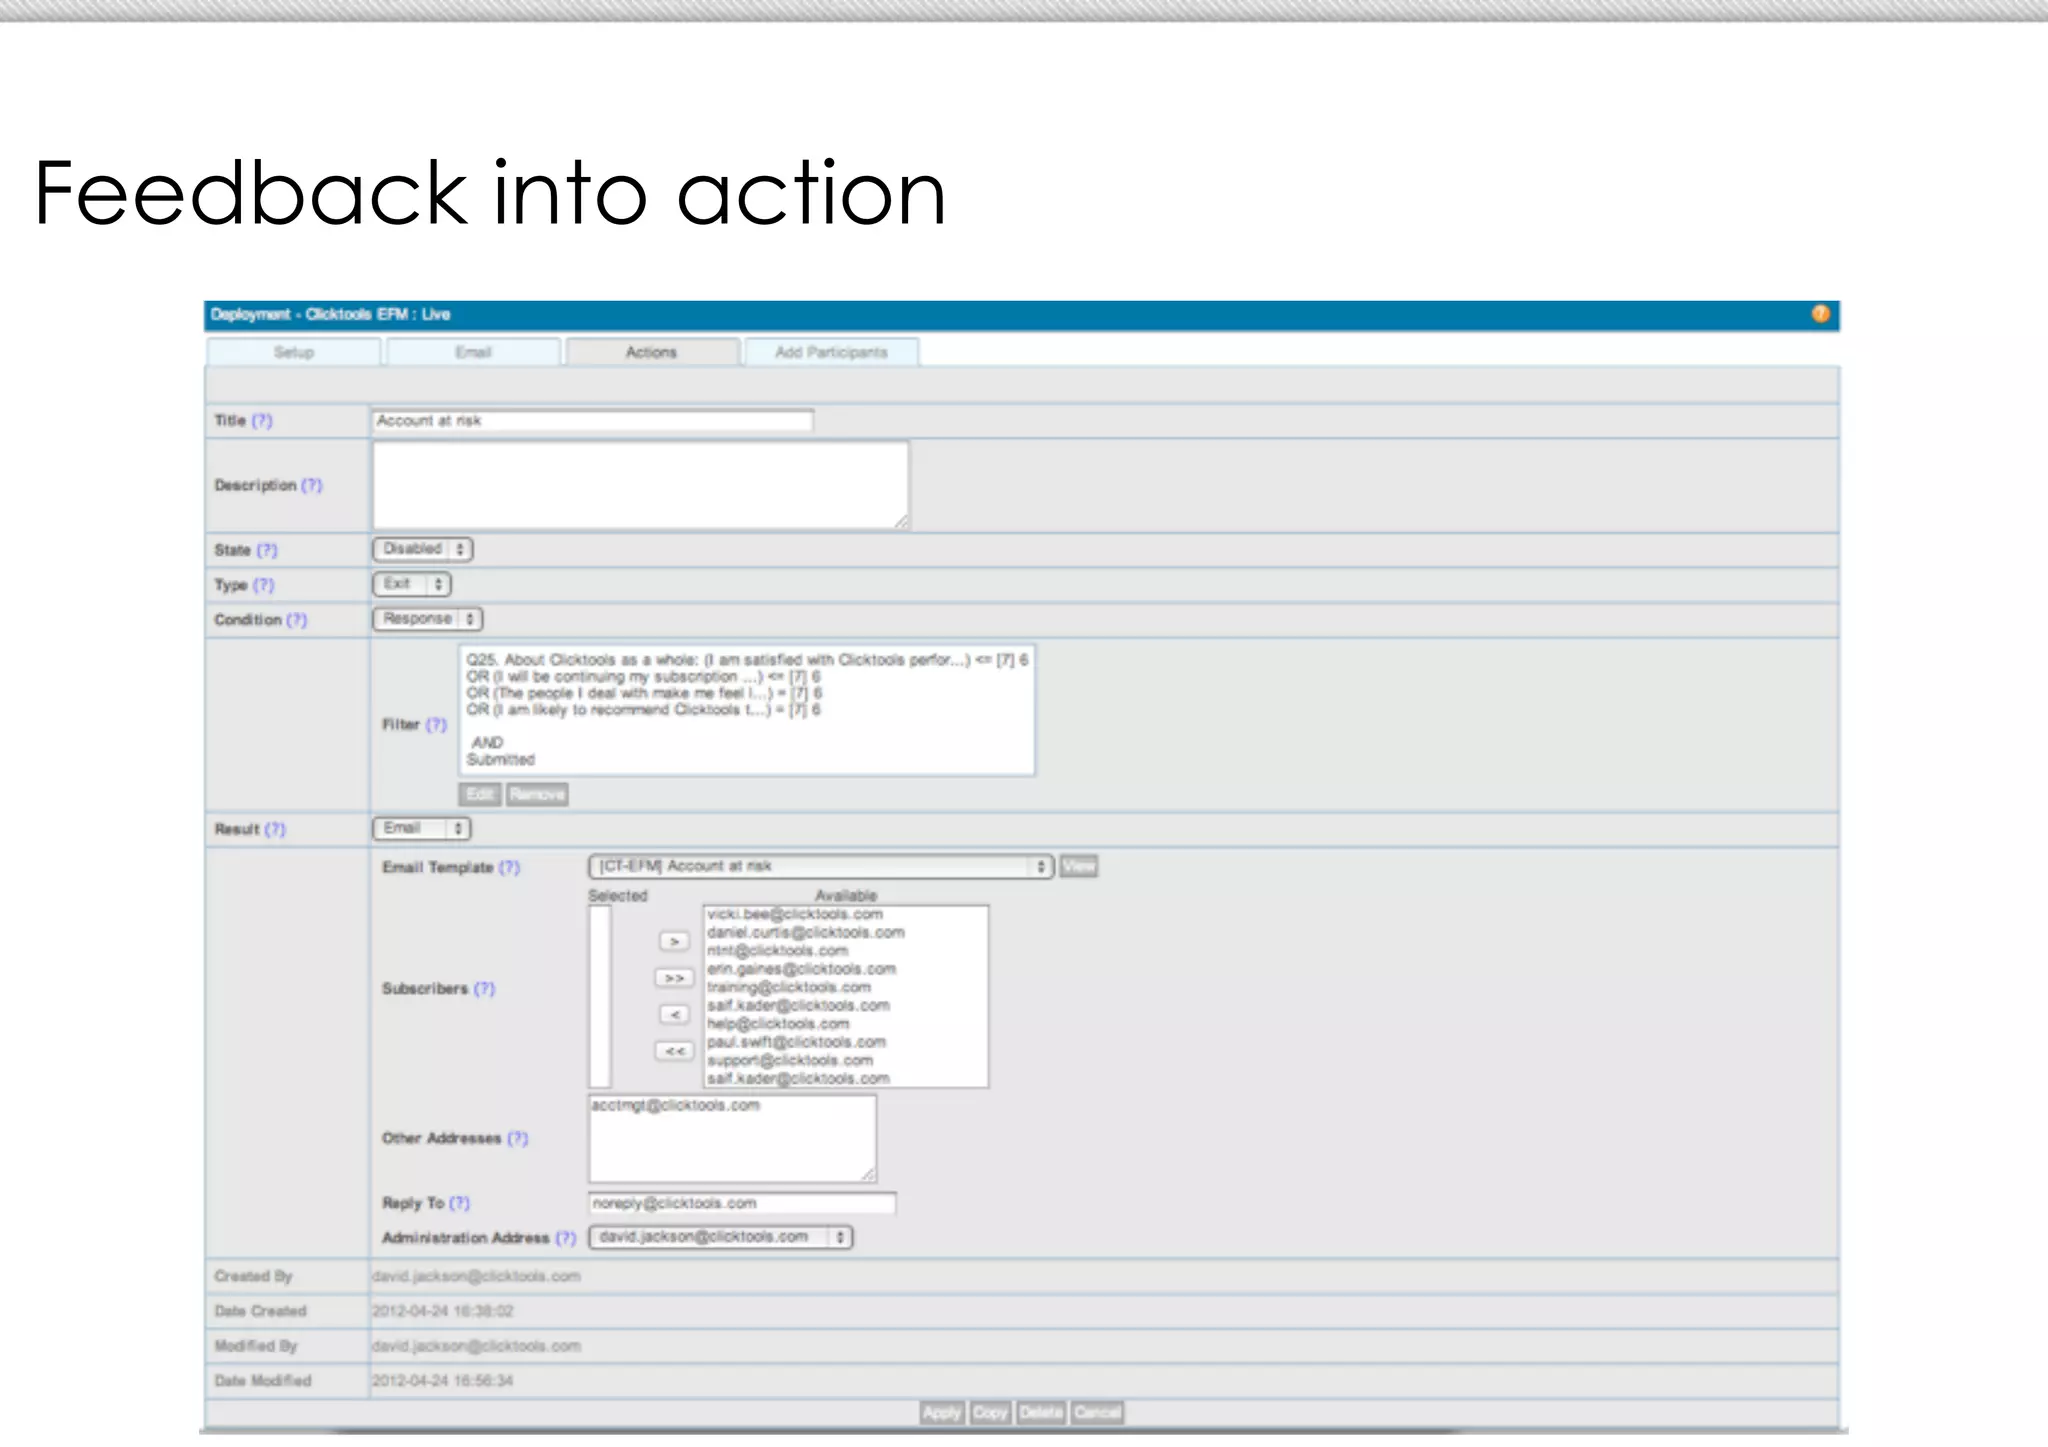Select help@clicktools.com in Available list
This screenshot has height=1447, width=2048.
pos(778,1024)
